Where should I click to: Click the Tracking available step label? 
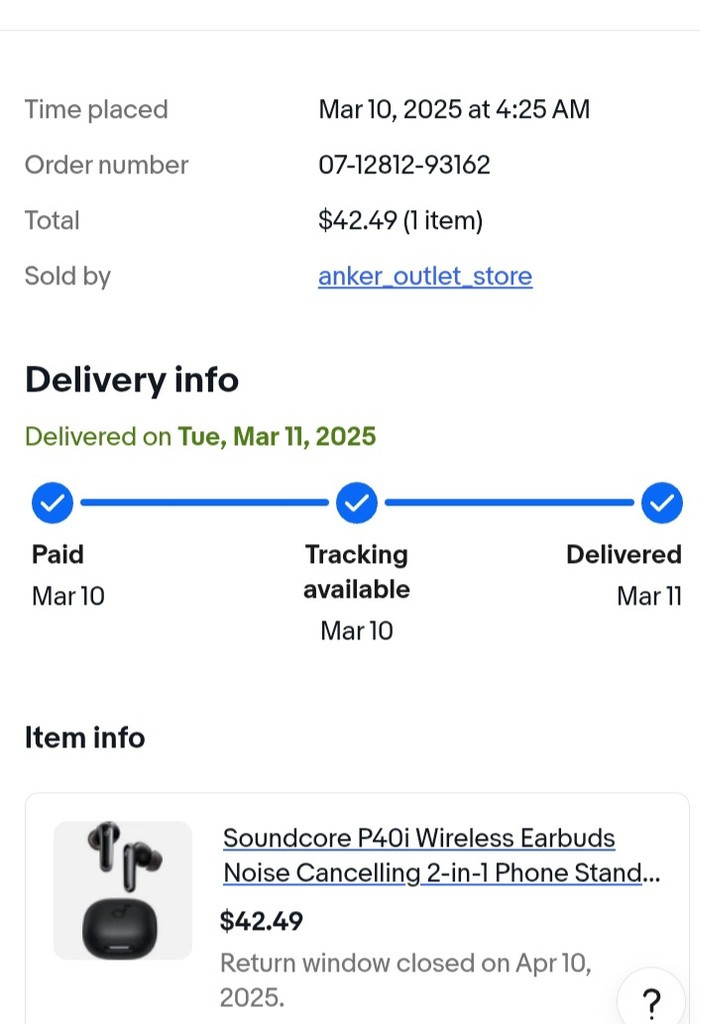[x=356, y=571]
